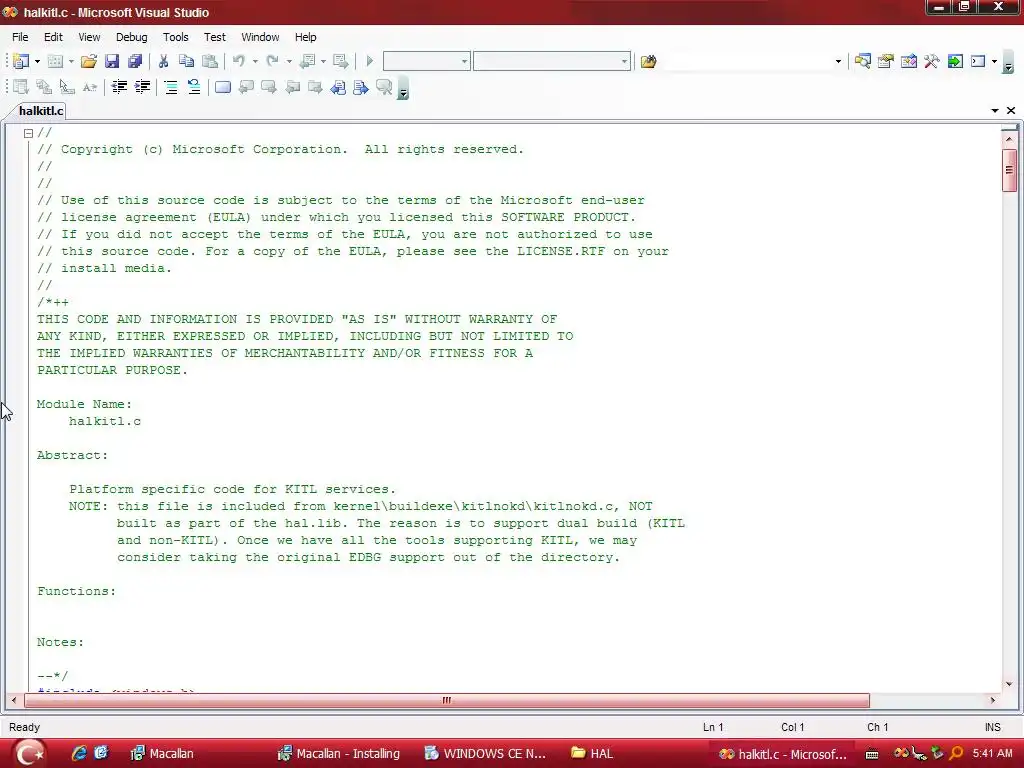Open the Tools menu
Image resolution: width=1024 pixels, height=768 pixels.
pyautogui.click(x=176, y=37)
